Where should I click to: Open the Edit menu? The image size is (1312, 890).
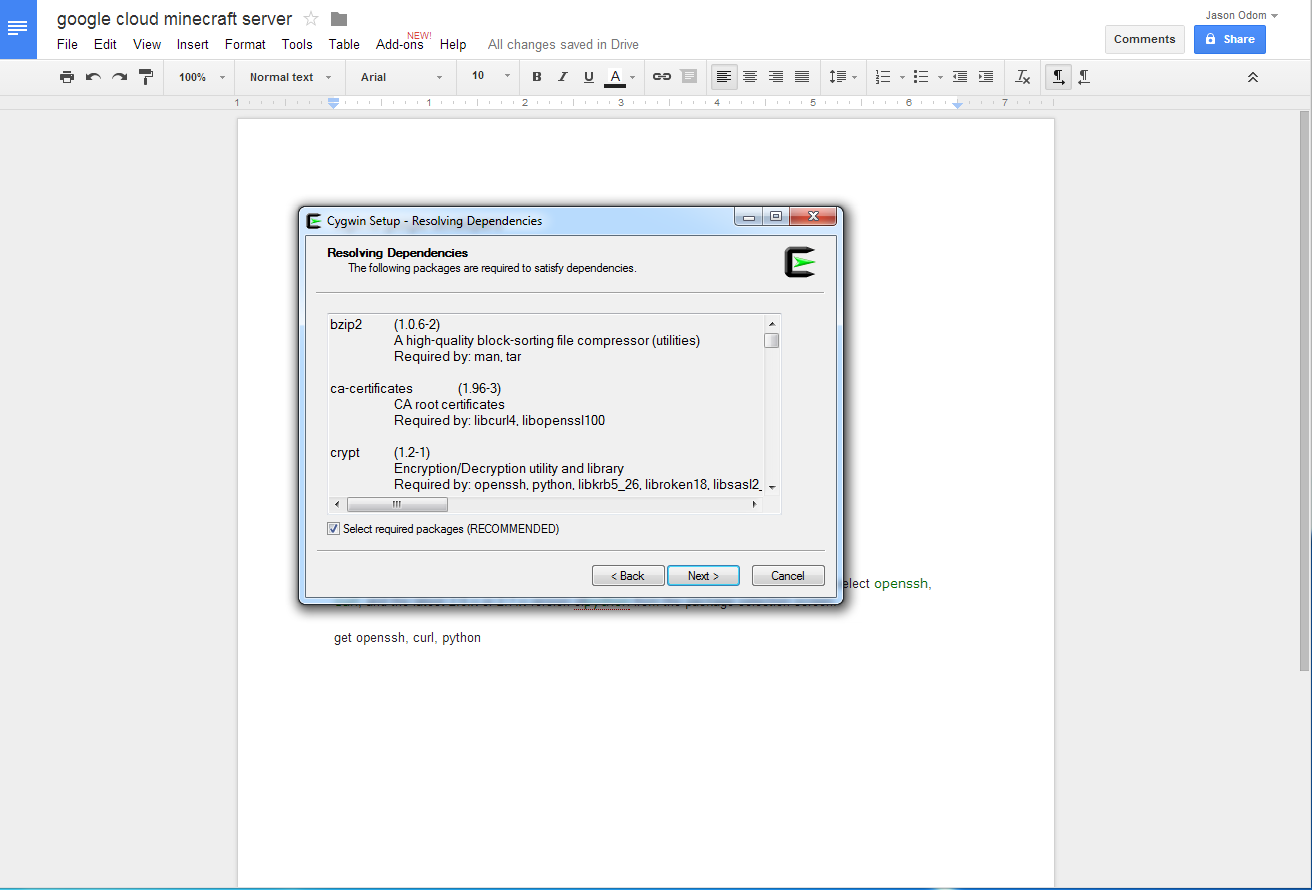pos(105,44)
